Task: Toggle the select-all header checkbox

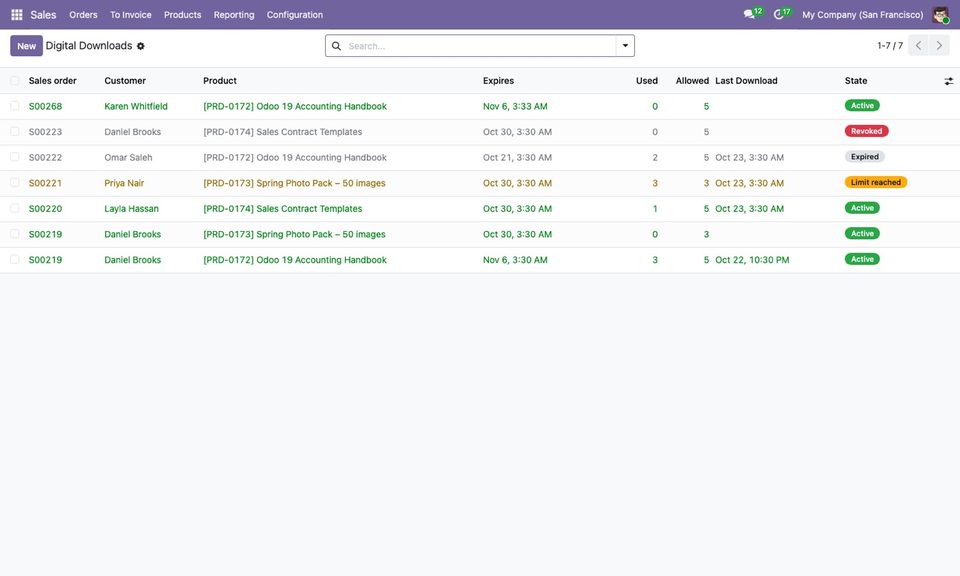Action: (15, 81)
